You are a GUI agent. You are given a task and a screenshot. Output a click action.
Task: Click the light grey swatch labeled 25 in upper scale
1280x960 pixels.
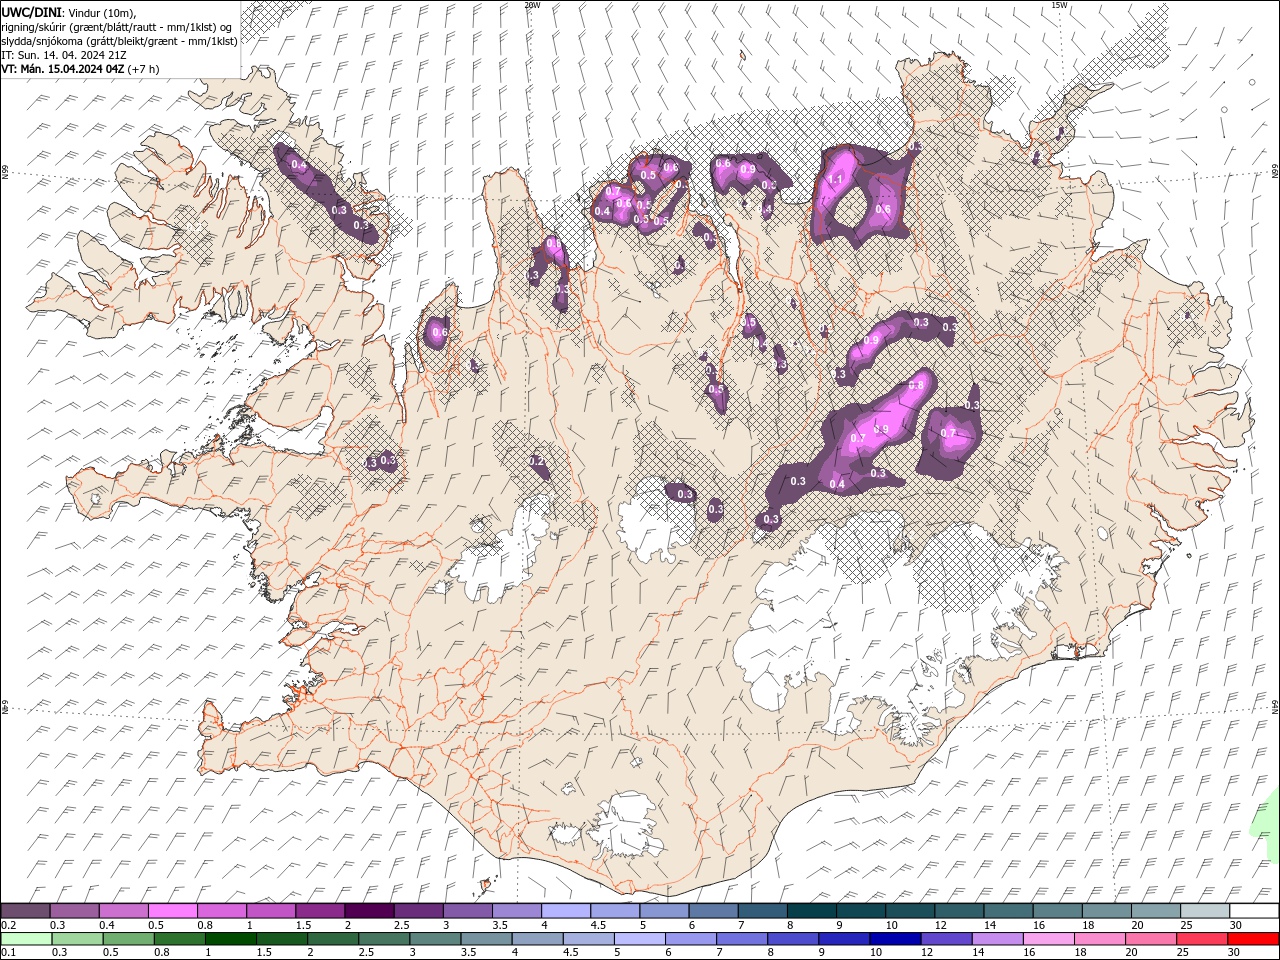[1205, 911]
